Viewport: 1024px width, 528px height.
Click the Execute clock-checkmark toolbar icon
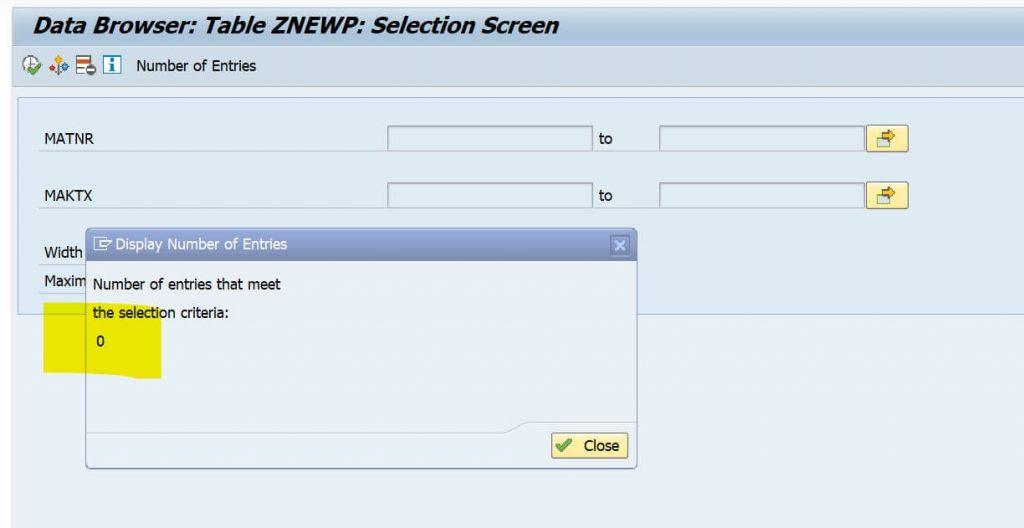(31, 65)
